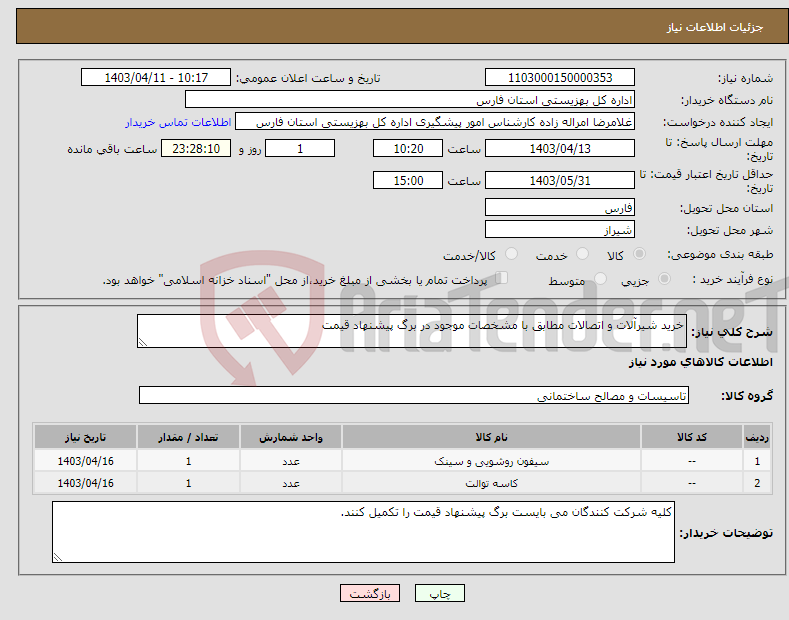Click the عدد unit cell in کاسه توالت row
Viewport: 789px width, 620px height.
[291, 483]
